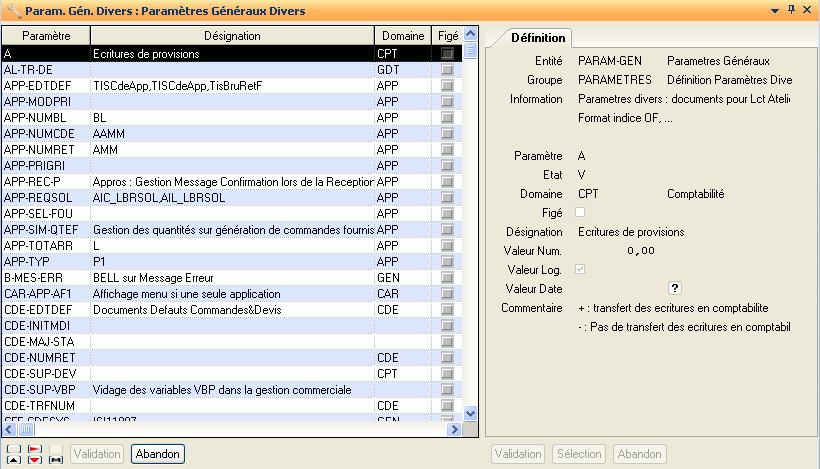This screenshot has height=469, width=820.
Task: Click the Abandon button under the list
Action: (157, 454)
